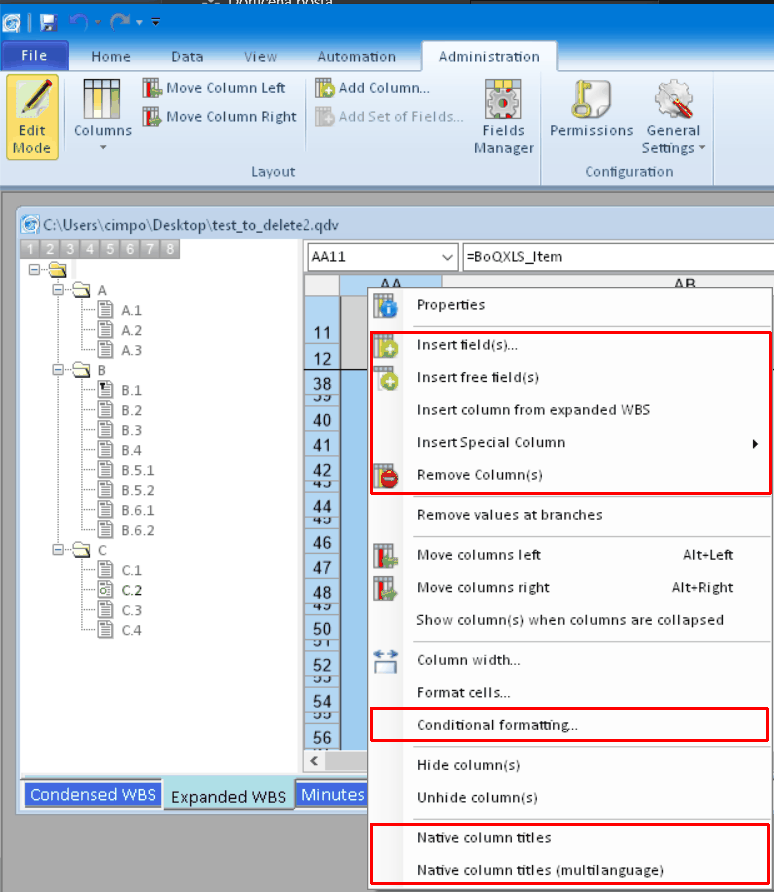The height and width of the screenshot is (892, 774).
Task: Switch to the Data ribbon tab
Action: 187,57
